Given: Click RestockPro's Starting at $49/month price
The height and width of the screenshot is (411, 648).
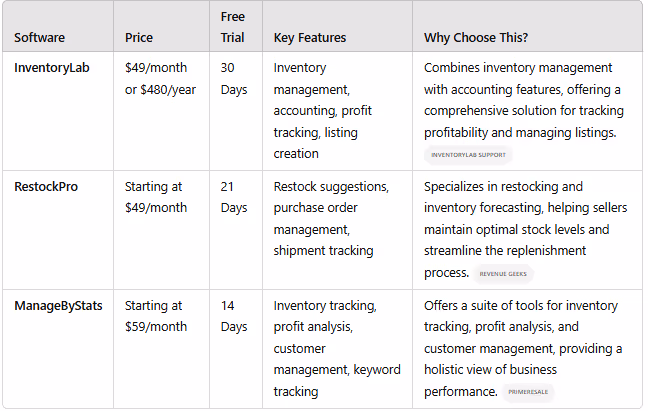Looking at the screenshot, I should tap(156, 197).
